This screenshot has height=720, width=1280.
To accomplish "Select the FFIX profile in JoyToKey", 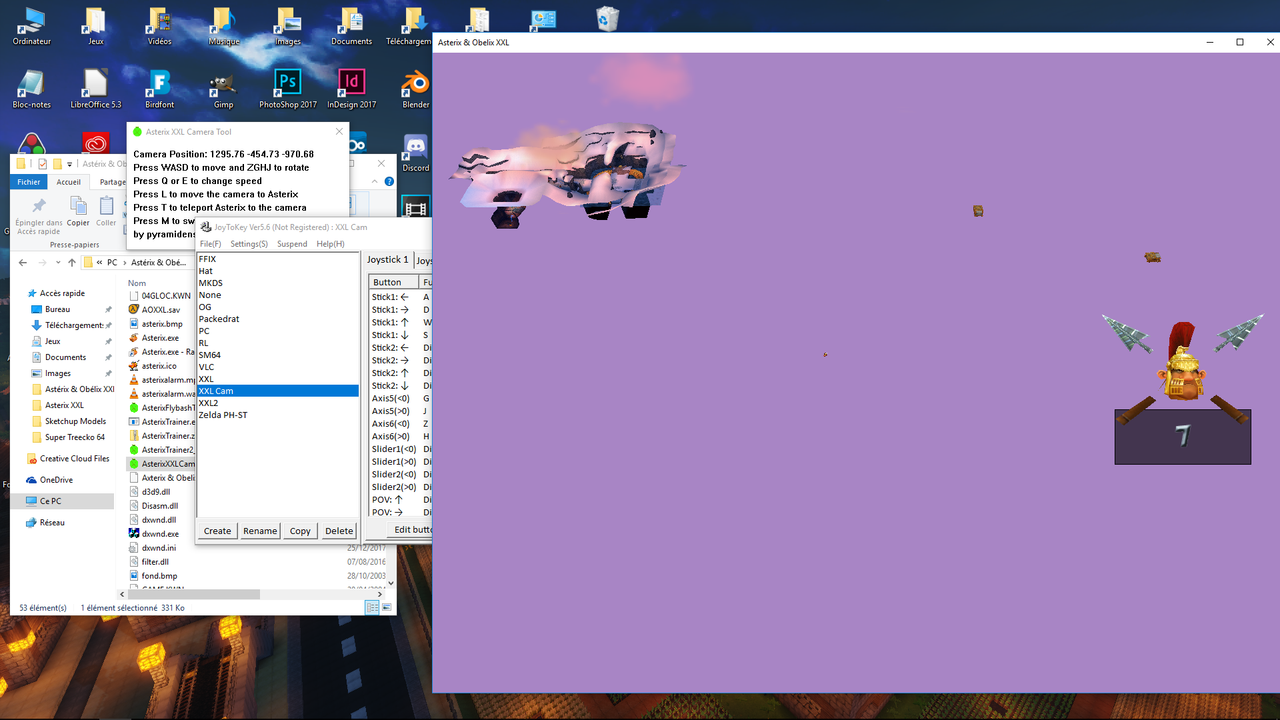I will pyautogui.click(x=277, y=259).
